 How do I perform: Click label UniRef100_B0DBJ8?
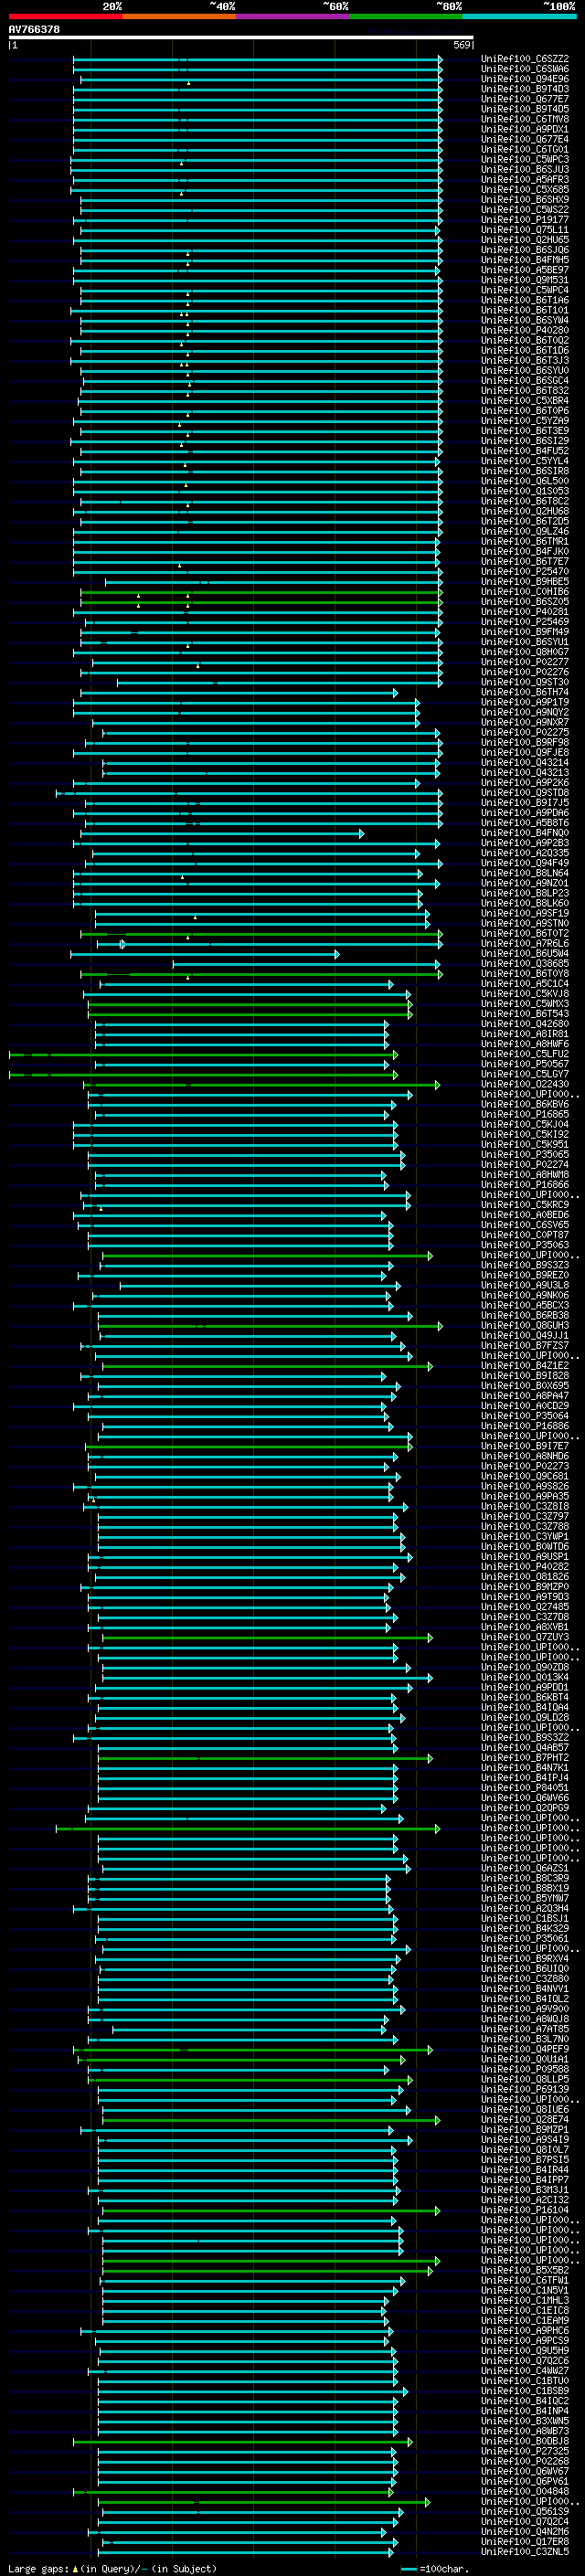point(525,2441)
